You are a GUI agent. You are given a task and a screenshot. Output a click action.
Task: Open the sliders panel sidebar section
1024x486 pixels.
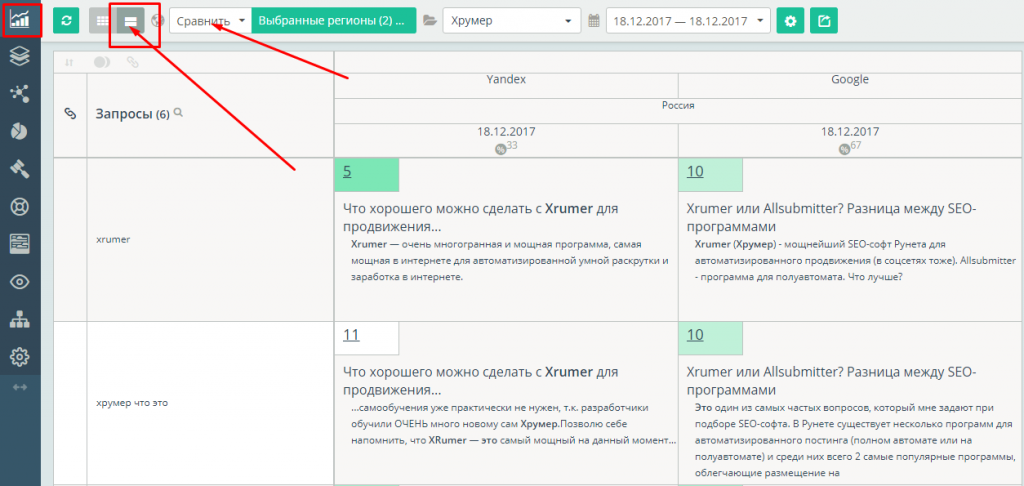point(20,244)
